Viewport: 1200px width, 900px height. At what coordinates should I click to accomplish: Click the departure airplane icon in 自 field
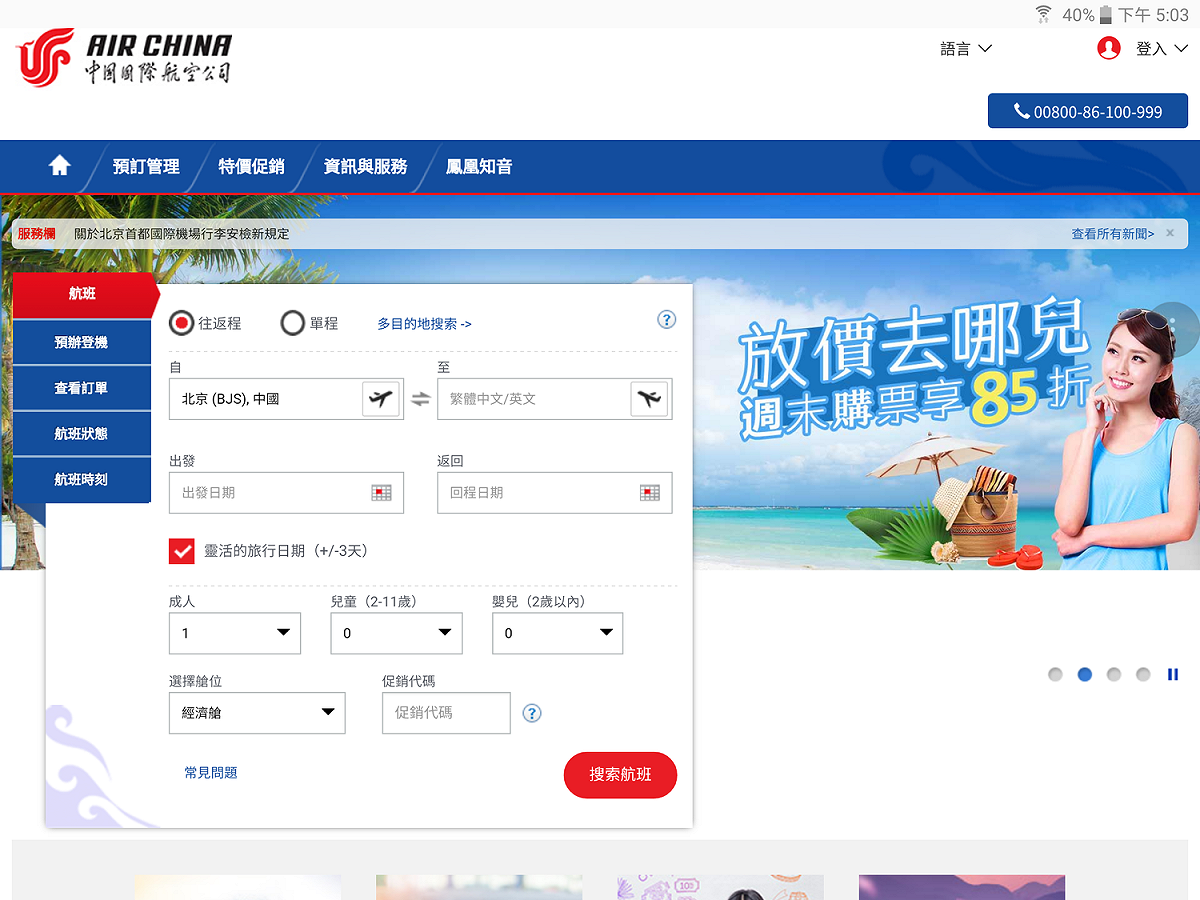(380, 399)
